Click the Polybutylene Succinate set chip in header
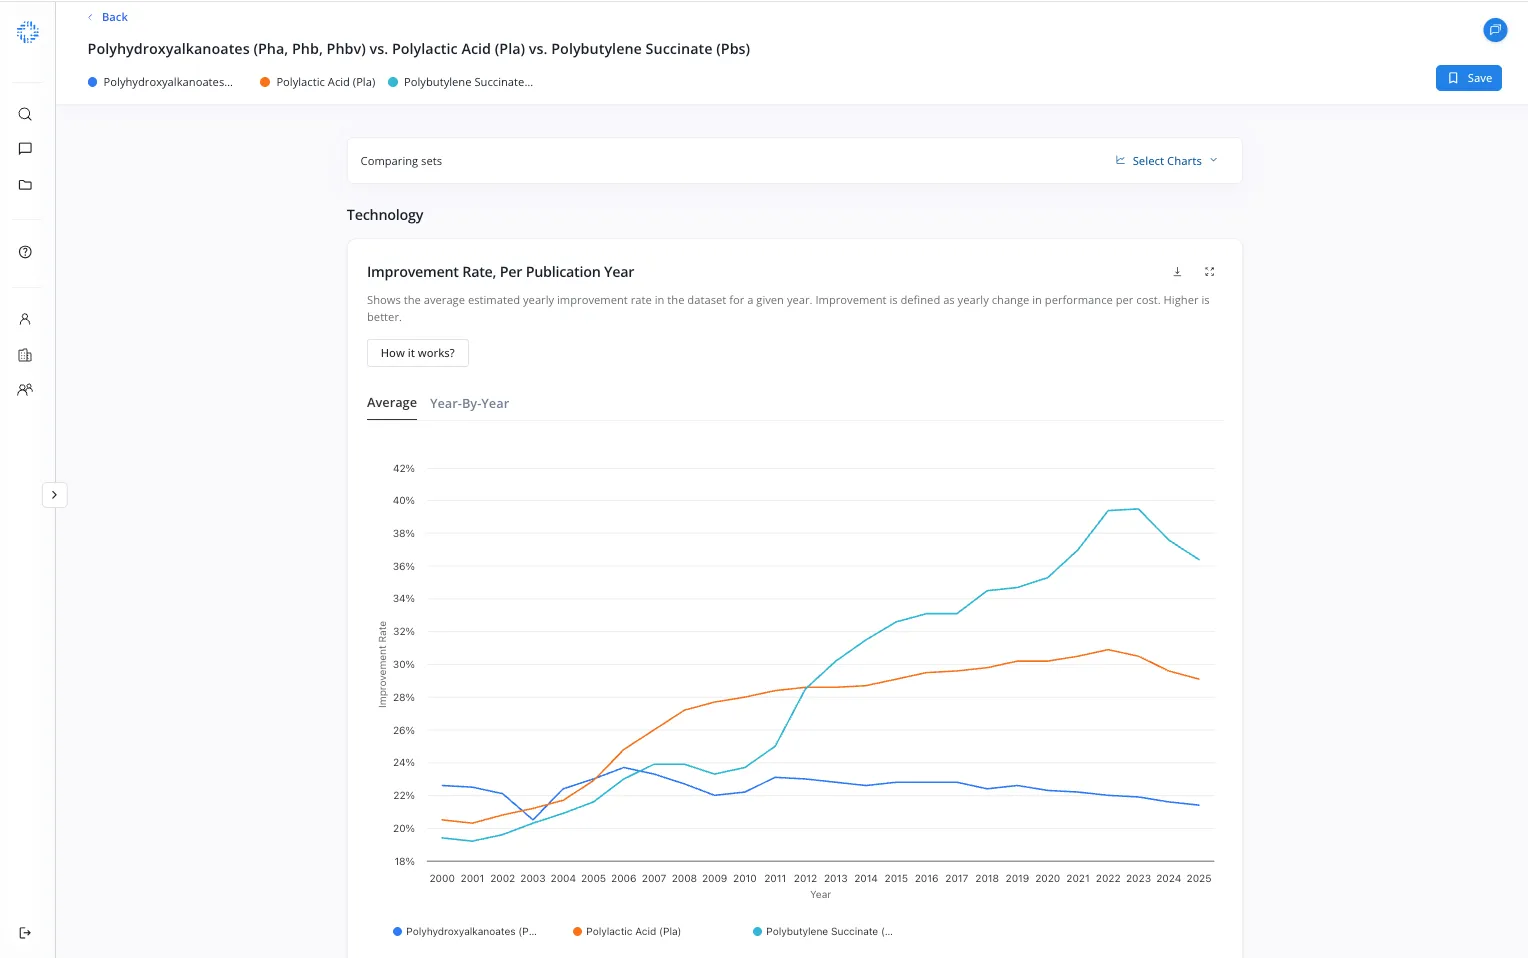Screen dimensions: 1528x958 click(460, 82)
